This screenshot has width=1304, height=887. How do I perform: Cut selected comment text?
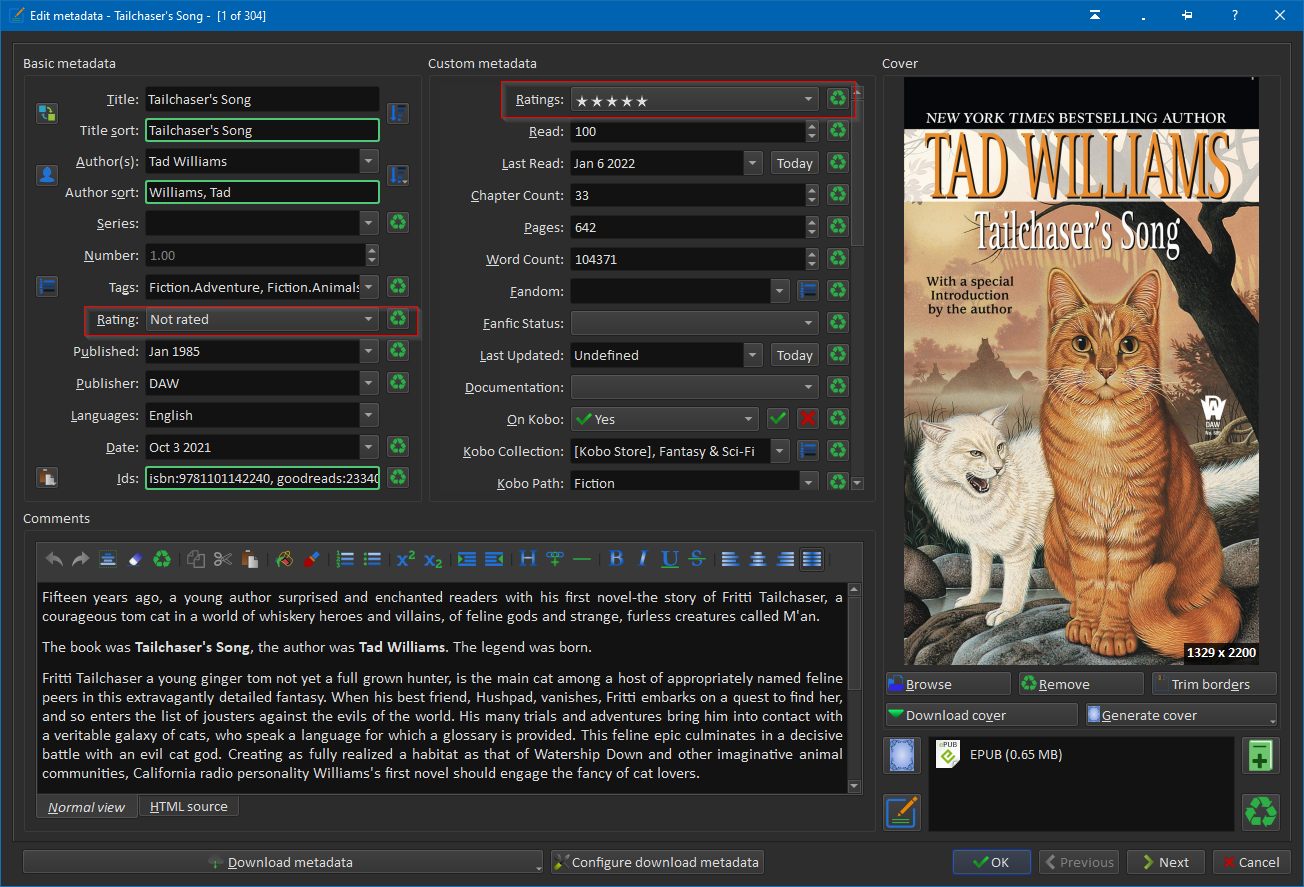click(223, 559)
